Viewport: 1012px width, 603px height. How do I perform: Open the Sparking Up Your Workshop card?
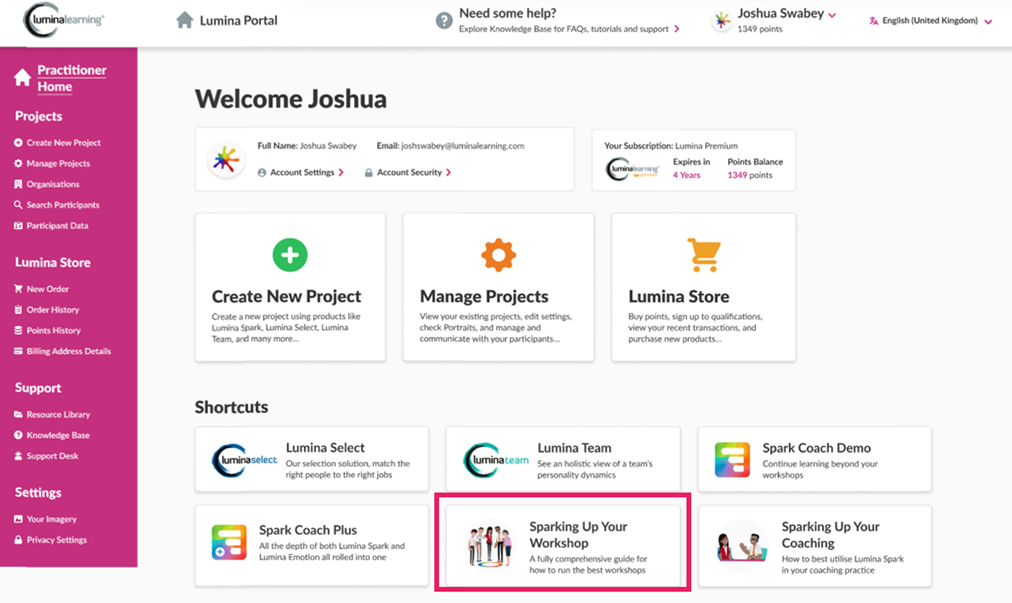click(x=563, y=546)
